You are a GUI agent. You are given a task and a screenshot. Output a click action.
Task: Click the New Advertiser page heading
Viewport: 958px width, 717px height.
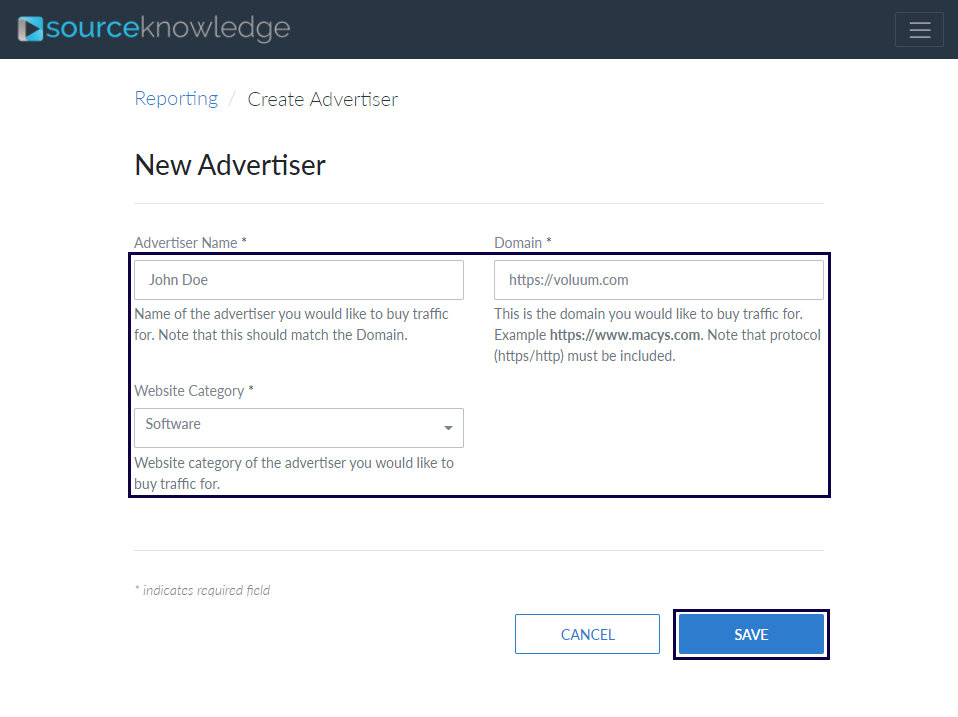[229, 164]
